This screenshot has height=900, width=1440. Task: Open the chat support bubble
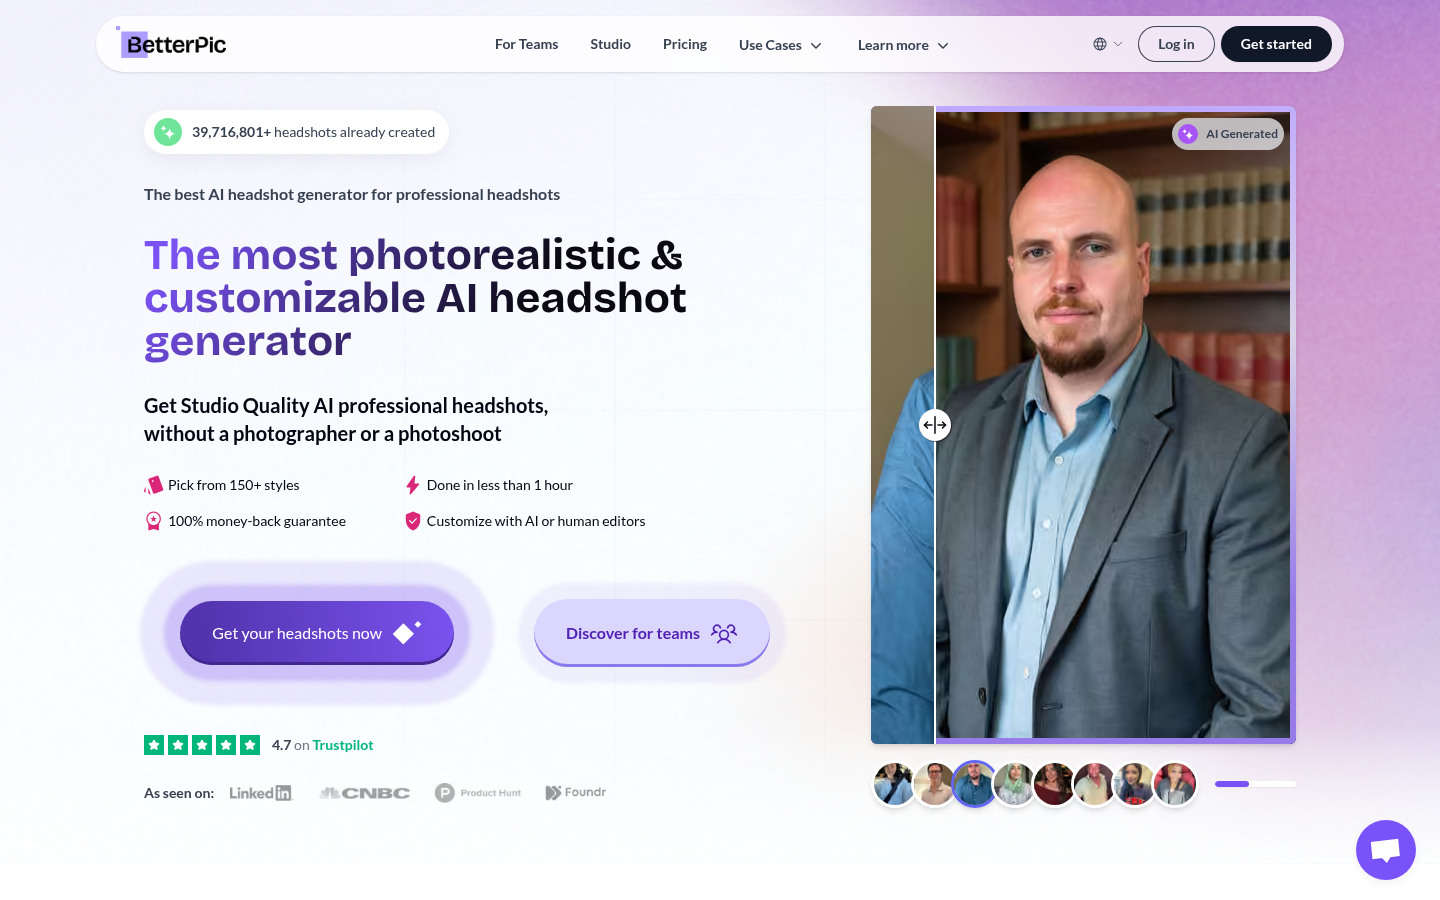[x=1385, y=850]
